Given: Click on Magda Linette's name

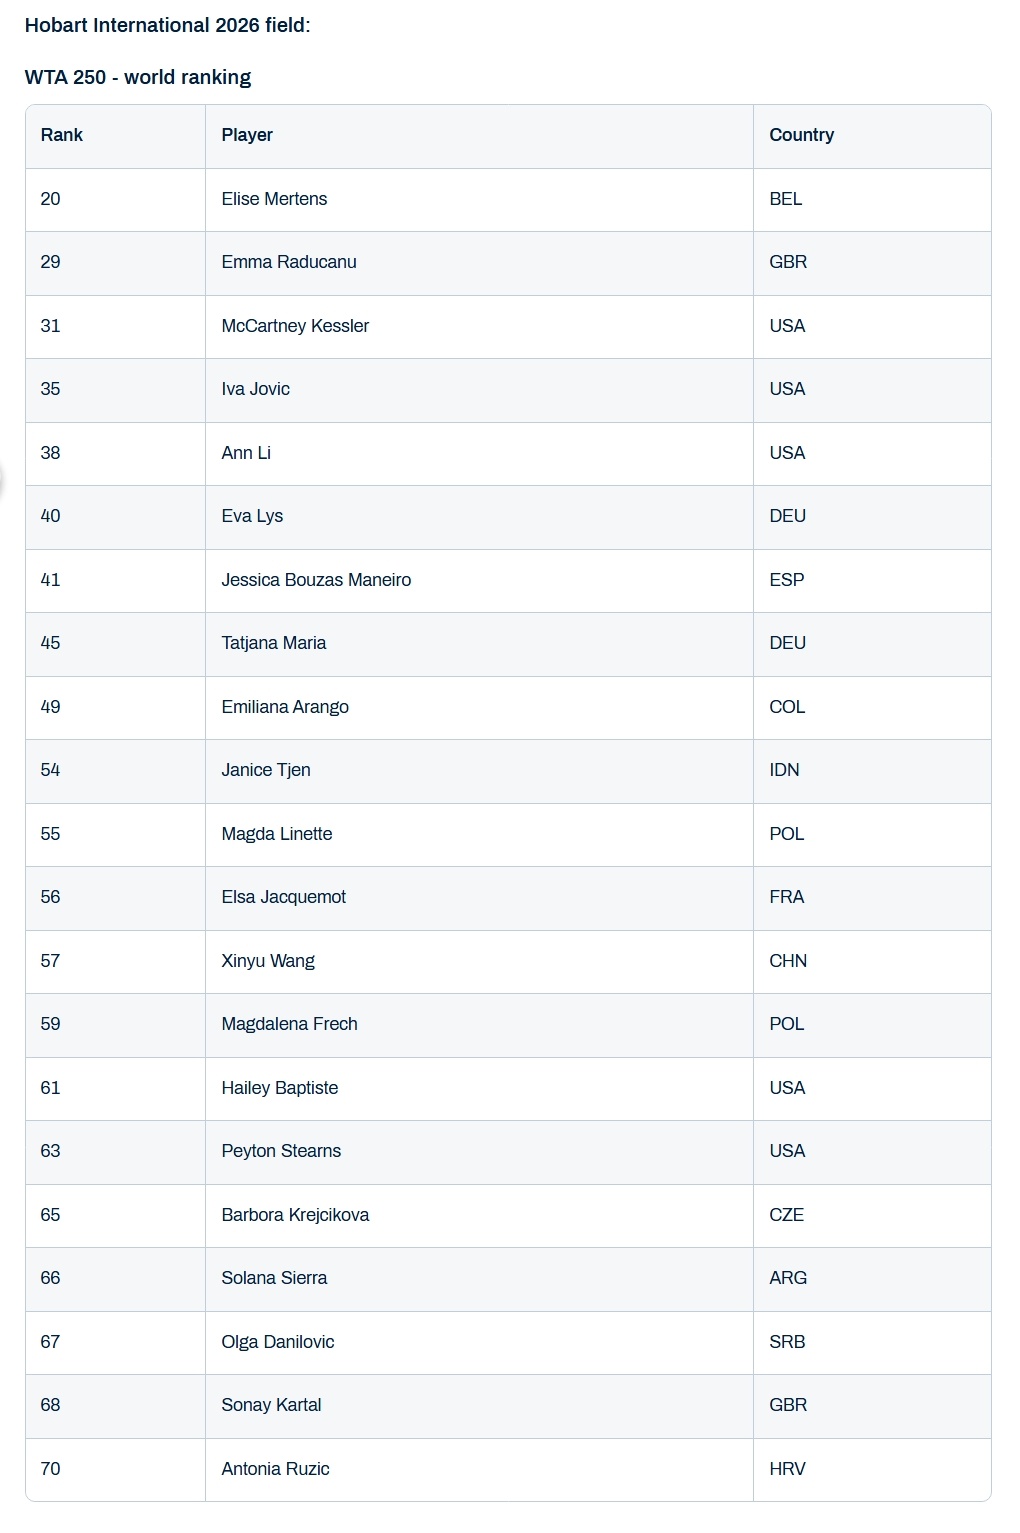Looking at the screenshot, I should click(277, 834).
